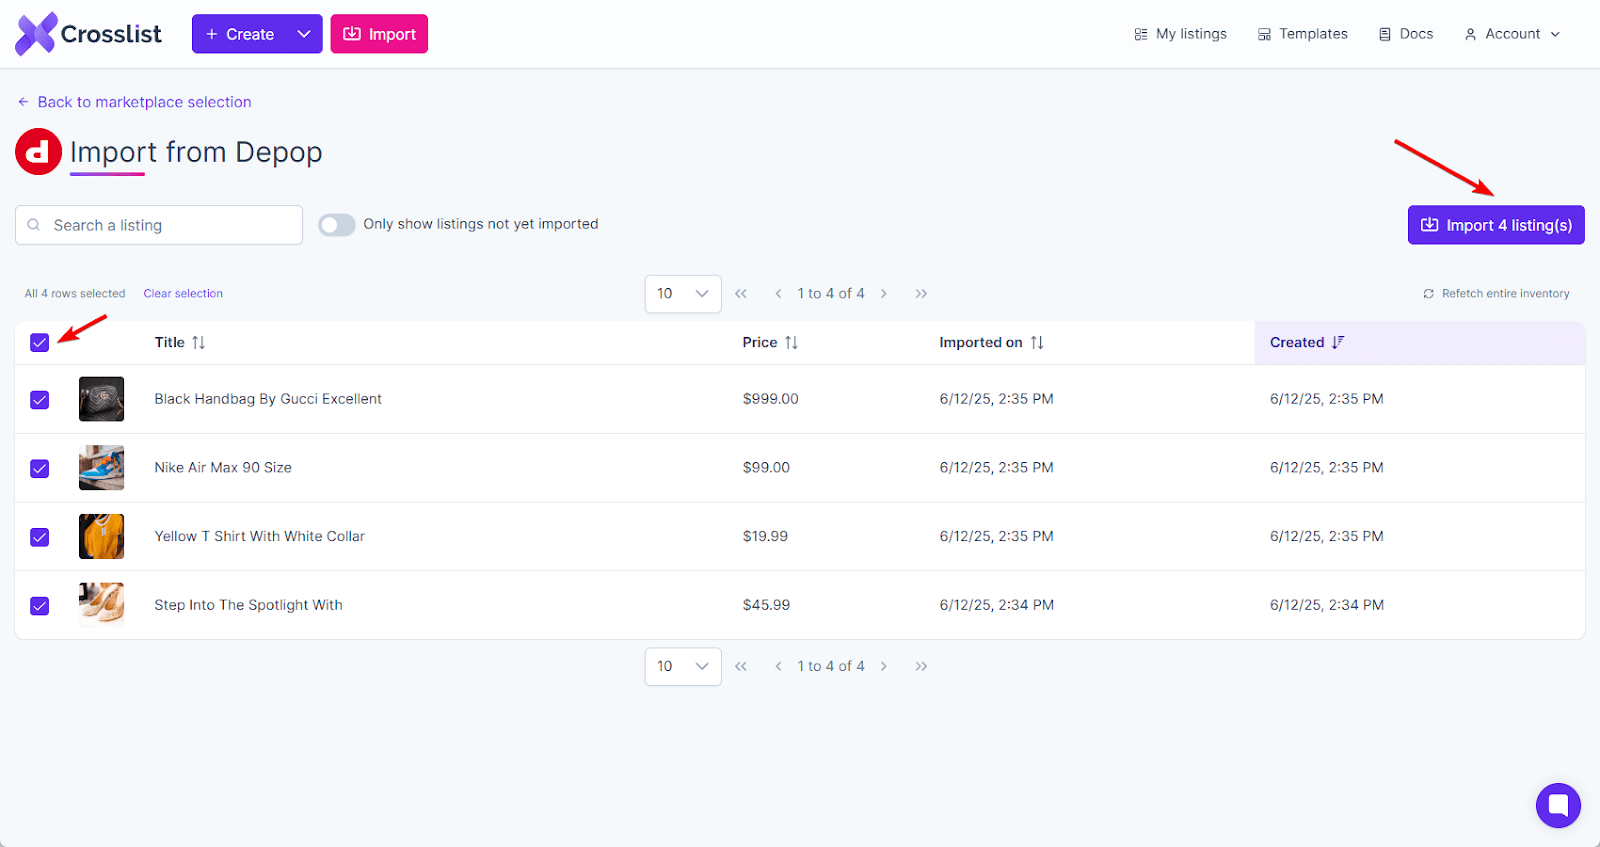Uncheck the Yellow T Shirt row

40,537
